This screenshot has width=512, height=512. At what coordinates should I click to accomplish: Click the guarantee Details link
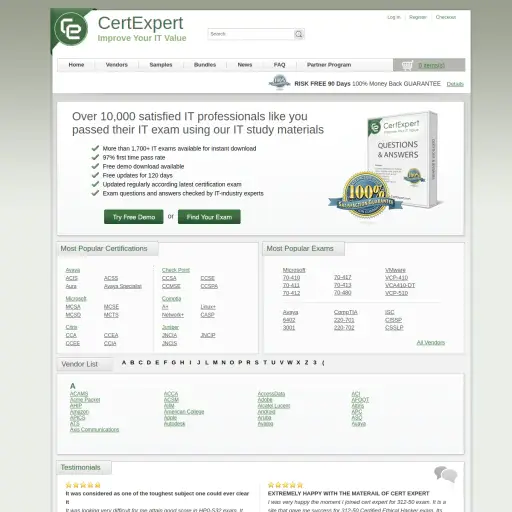click(455, 84)
